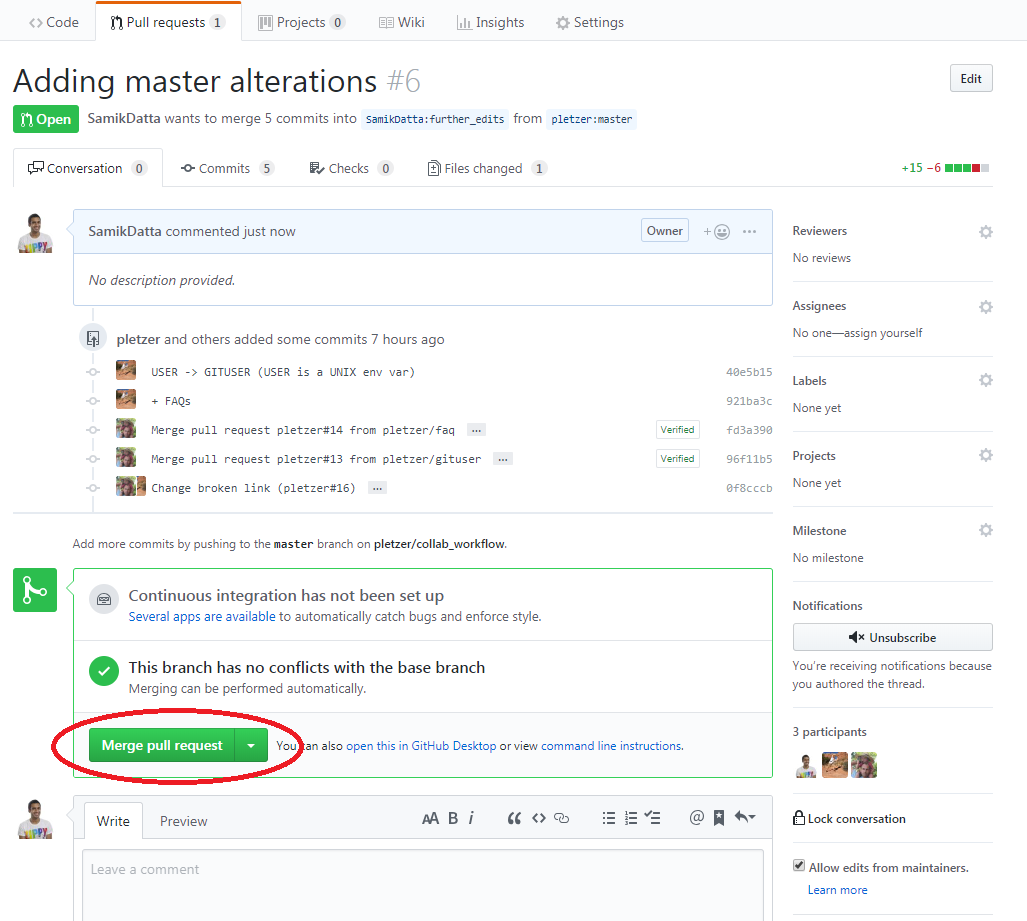Open Labels gear settings

(985, 381)
